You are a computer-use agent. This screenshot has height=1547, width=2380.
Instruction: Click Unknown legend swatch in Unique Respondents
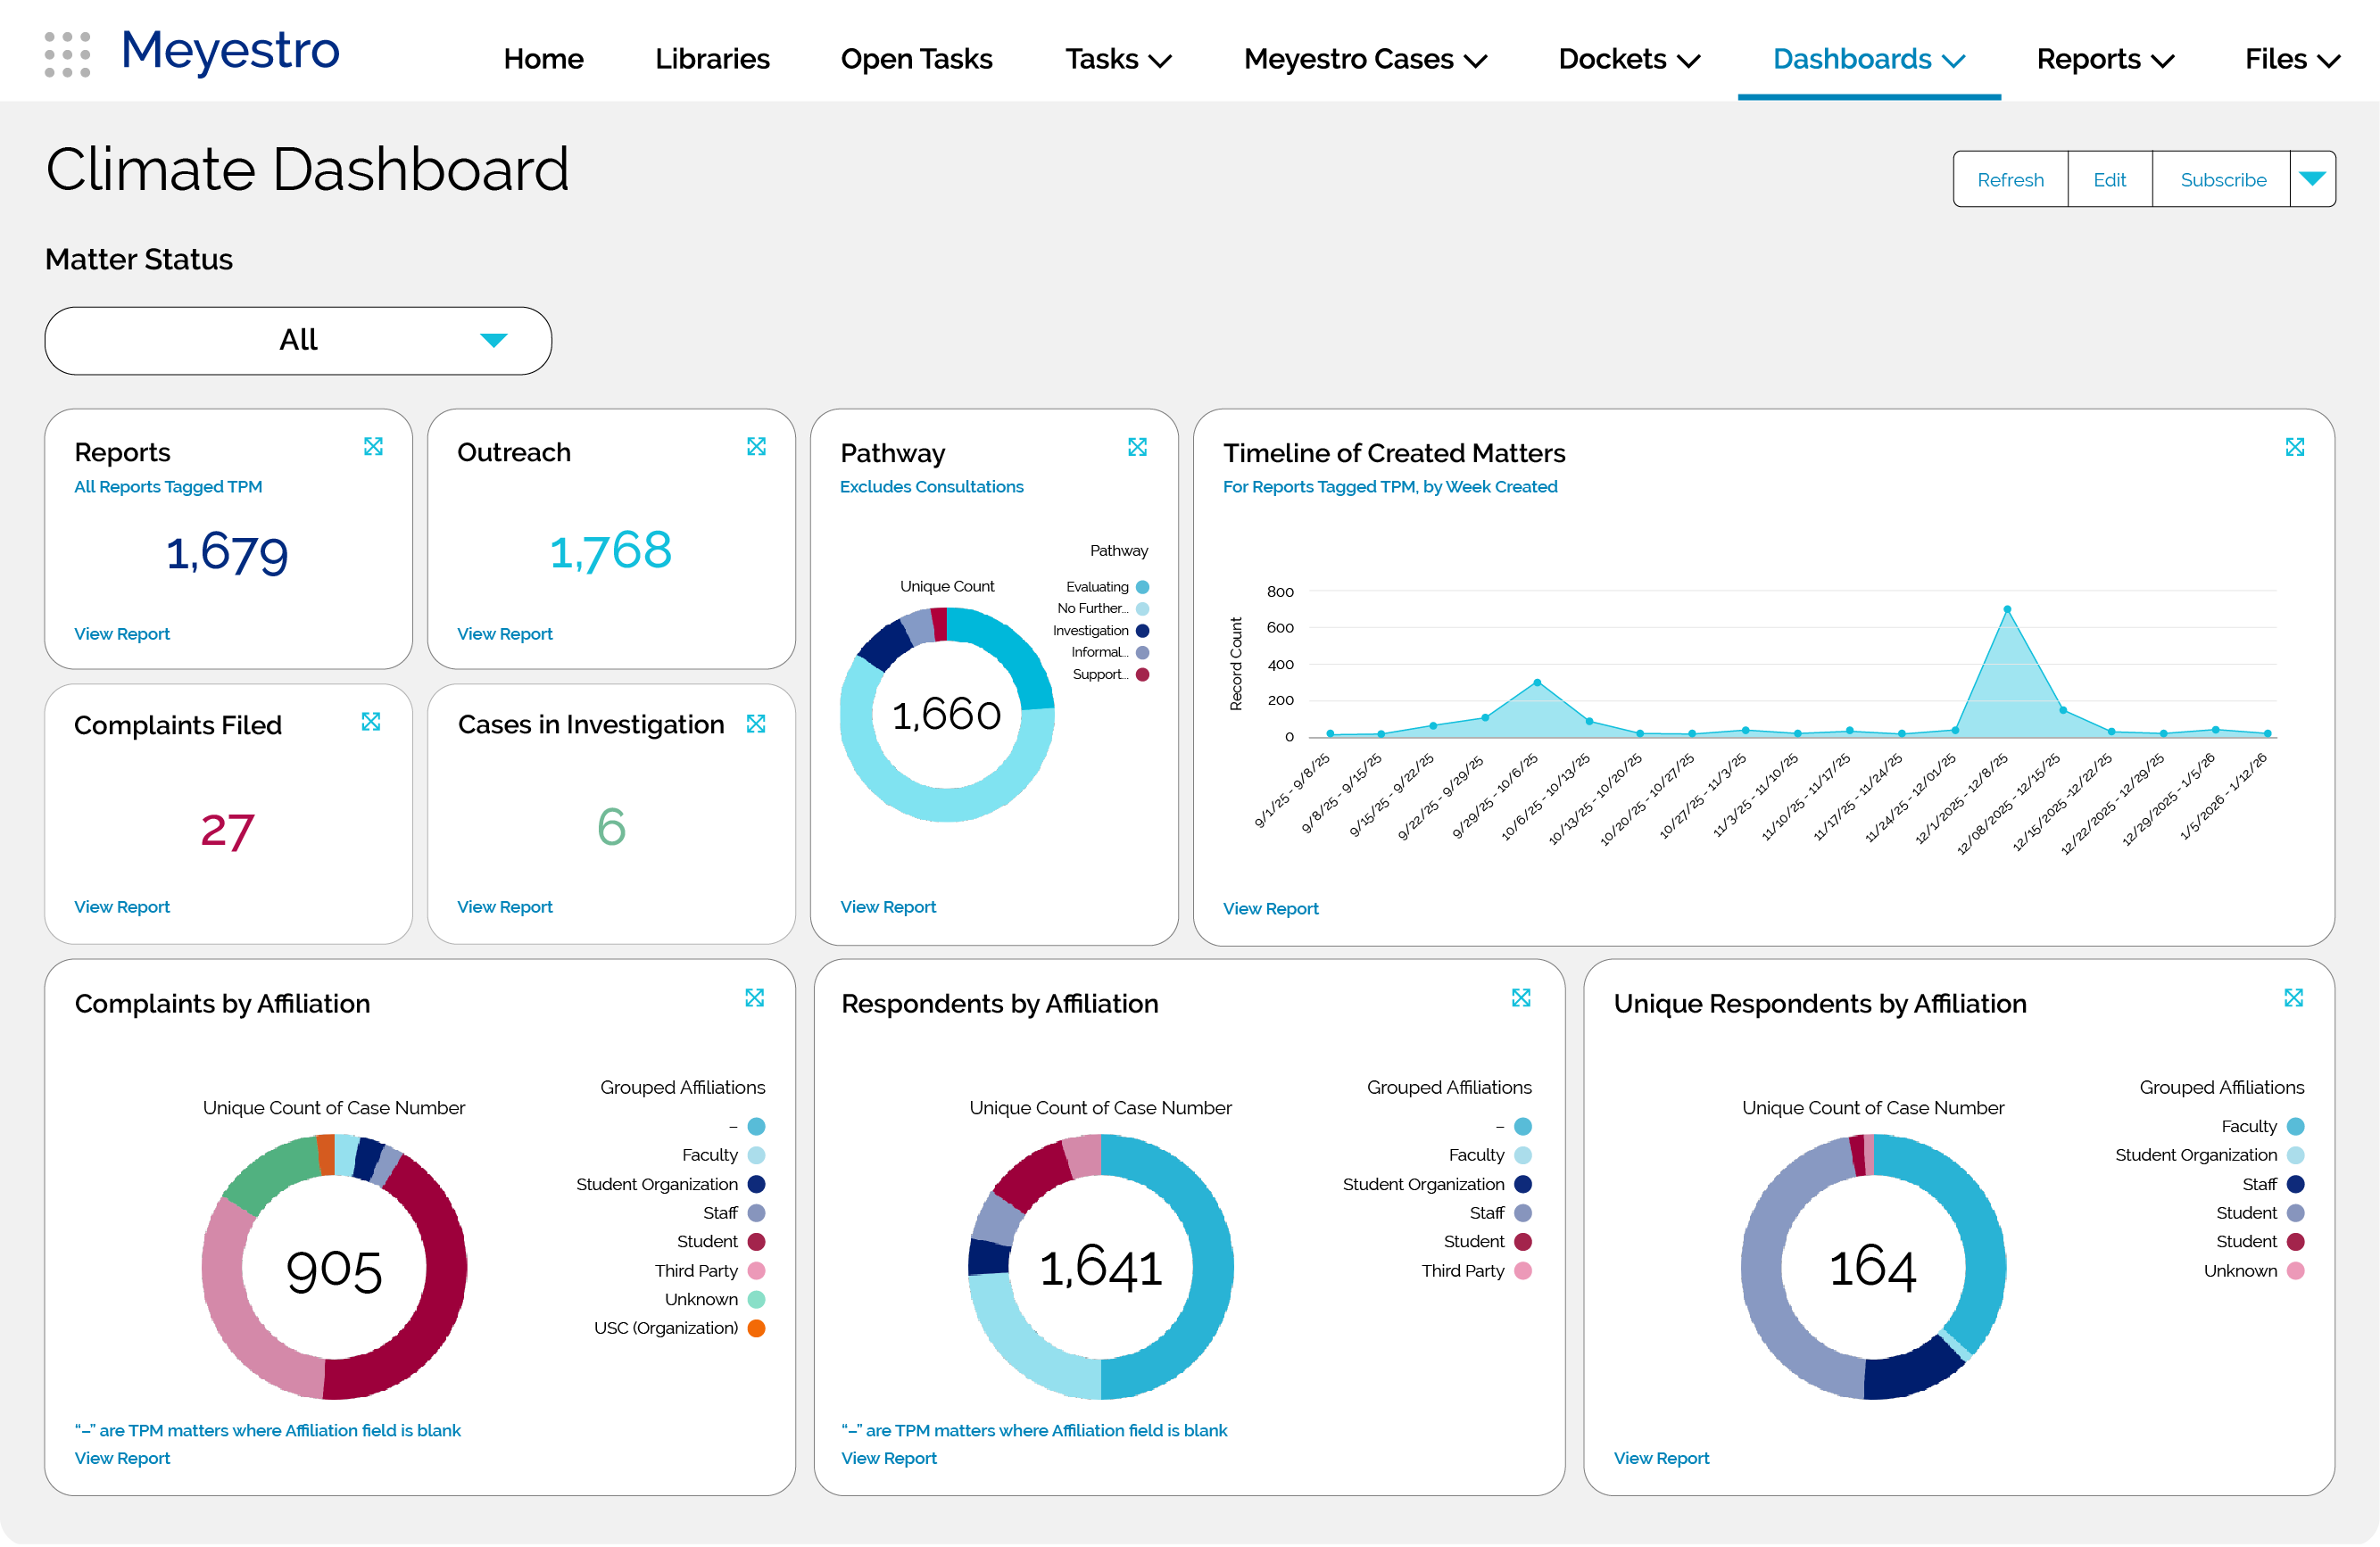coord(2296,1272)
